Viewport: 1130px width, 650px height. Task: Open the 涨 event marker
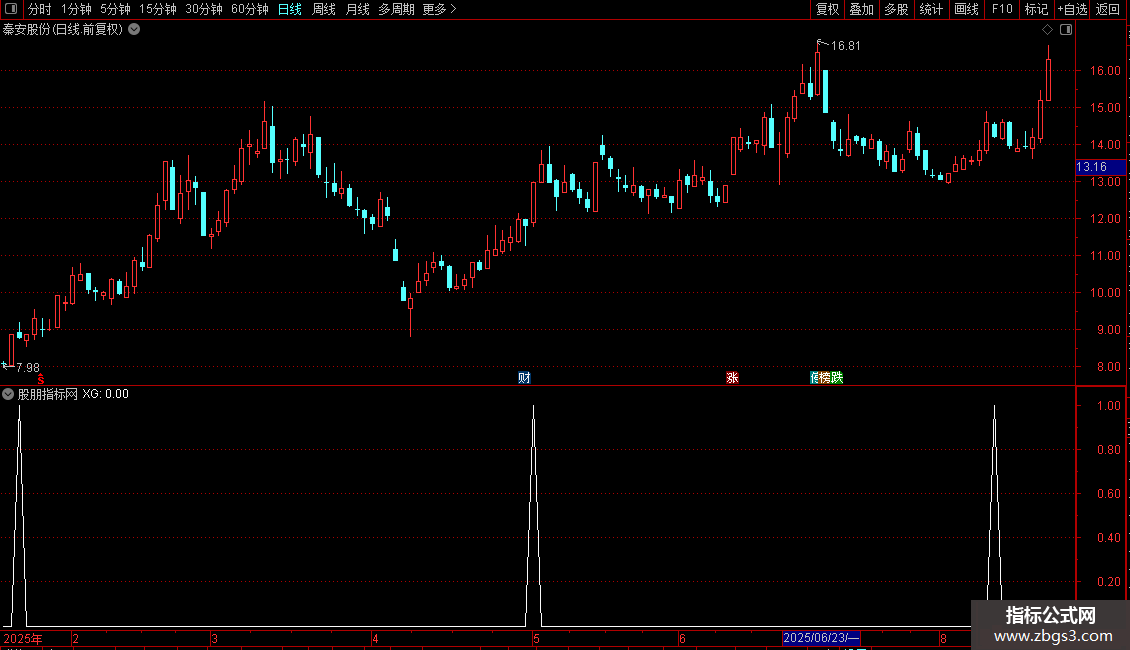[732, 378]
